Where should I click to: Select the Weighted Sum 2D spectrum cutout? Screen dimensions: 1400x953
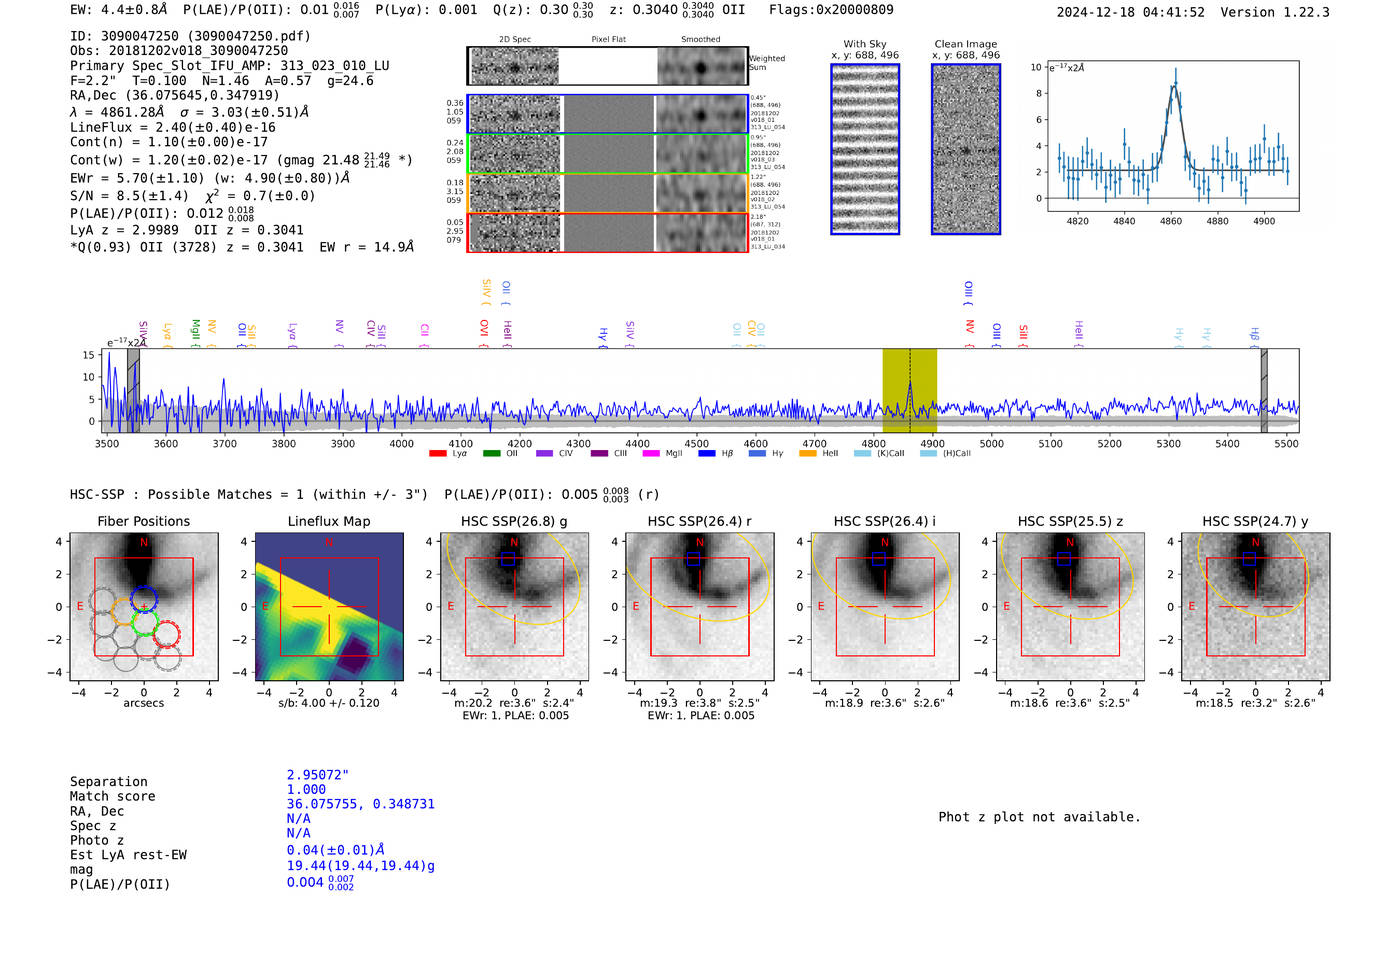point(607,66)
